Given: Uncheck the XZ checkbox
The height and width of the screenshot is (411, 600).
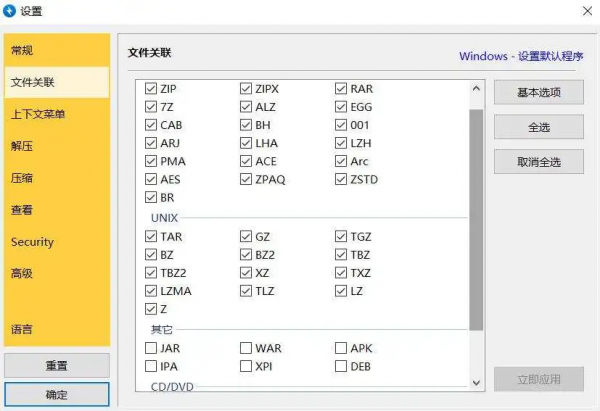Looking at the screenshot, I should pos(246,273).
